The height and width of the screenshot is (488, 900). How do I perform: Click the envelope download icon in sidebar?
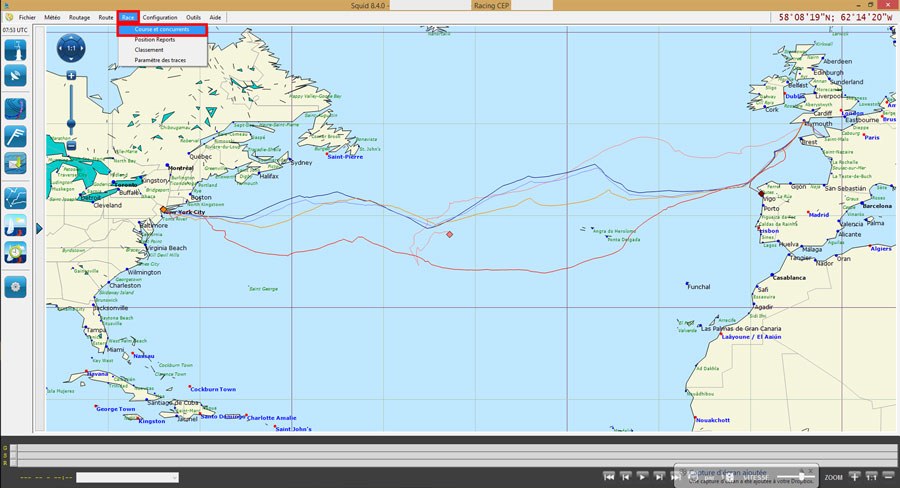16,163
